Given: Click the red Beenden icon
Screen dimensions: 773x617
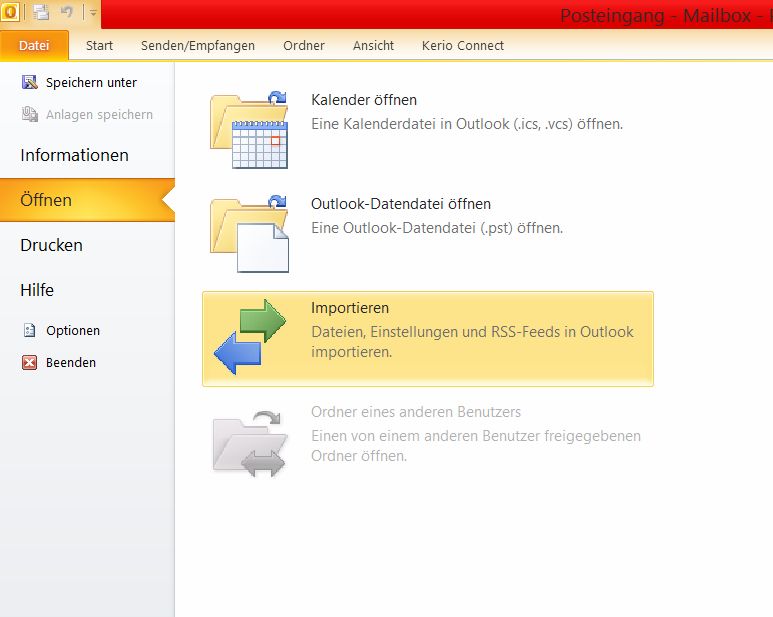Looking at the screenshot, I should [x=30, y=362].
